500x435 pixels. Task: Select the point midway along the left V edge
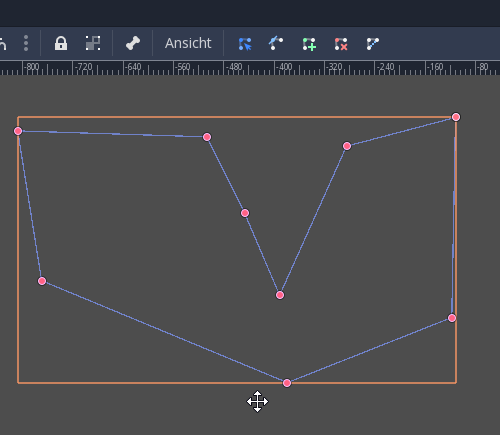click(245, 213)
